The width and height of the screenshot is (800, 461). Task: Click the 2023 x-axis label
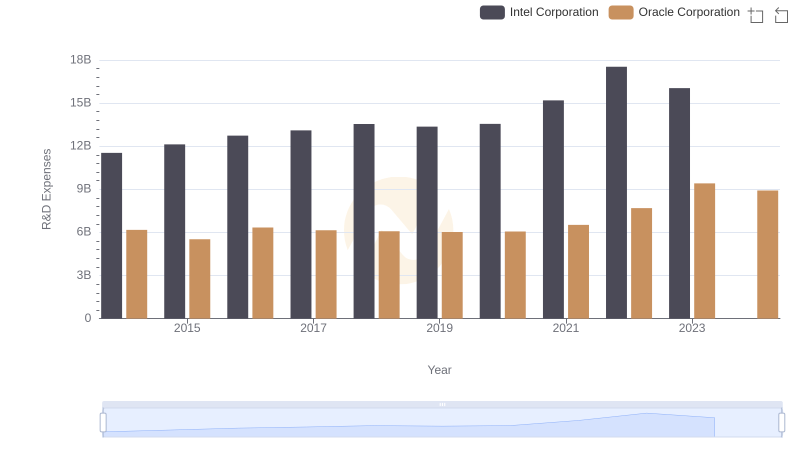(x=692, y=328)
